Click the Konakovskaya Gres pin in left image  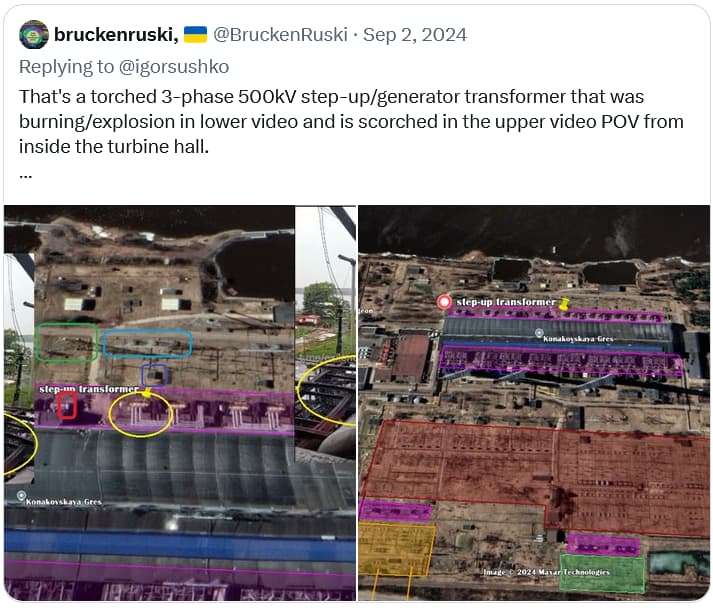click(21, 496)
